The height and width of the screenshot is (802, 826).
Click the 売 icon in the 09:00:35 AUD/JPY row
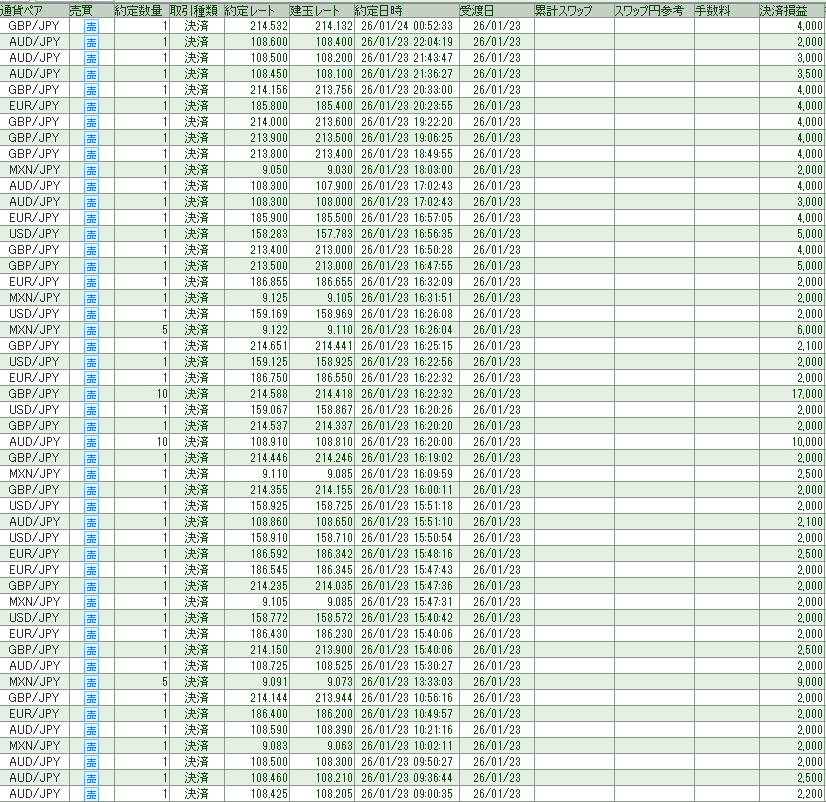[x=91, y=794]
